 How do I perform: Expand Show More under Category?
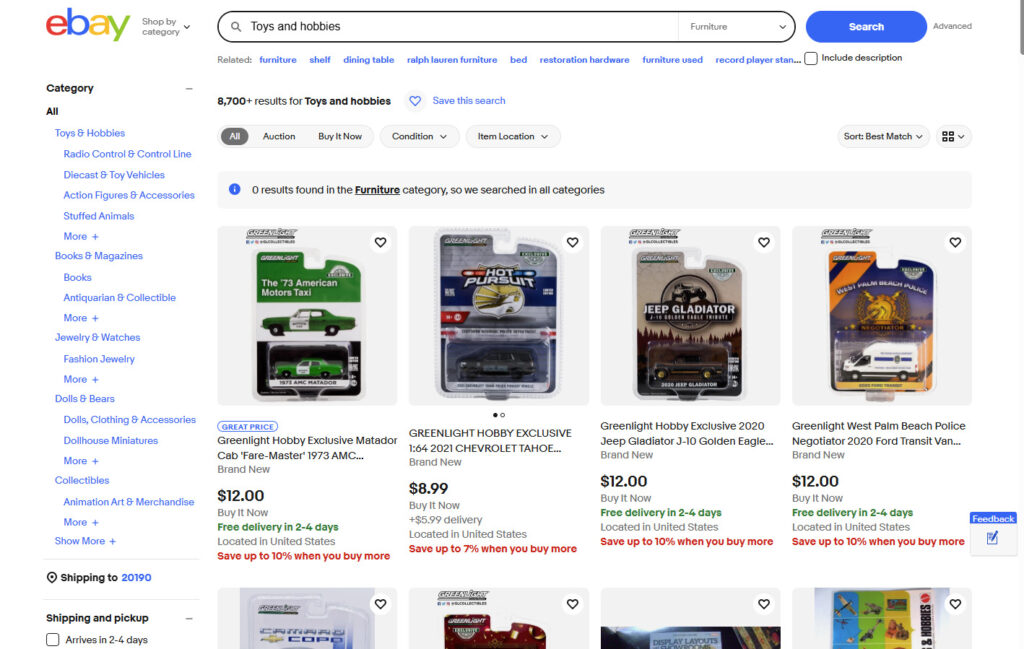[84, 540]
